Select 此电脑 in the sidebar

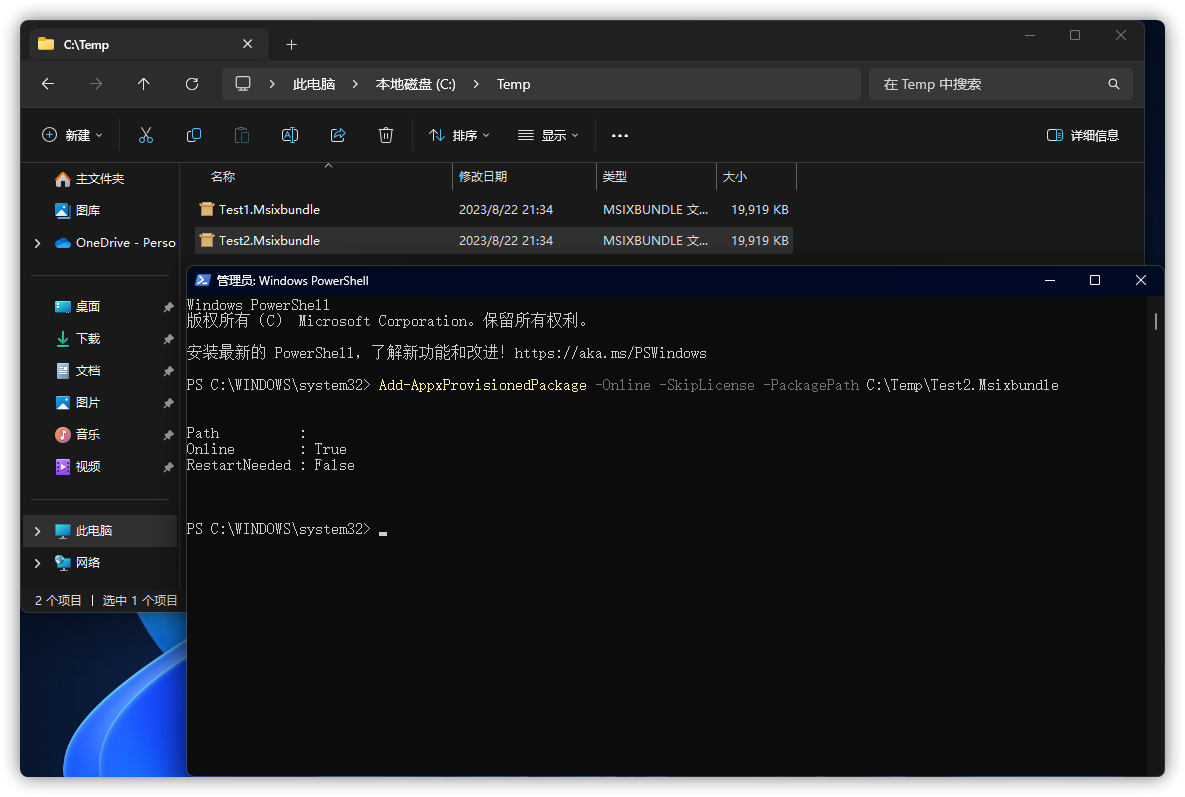tap(101, 531)
